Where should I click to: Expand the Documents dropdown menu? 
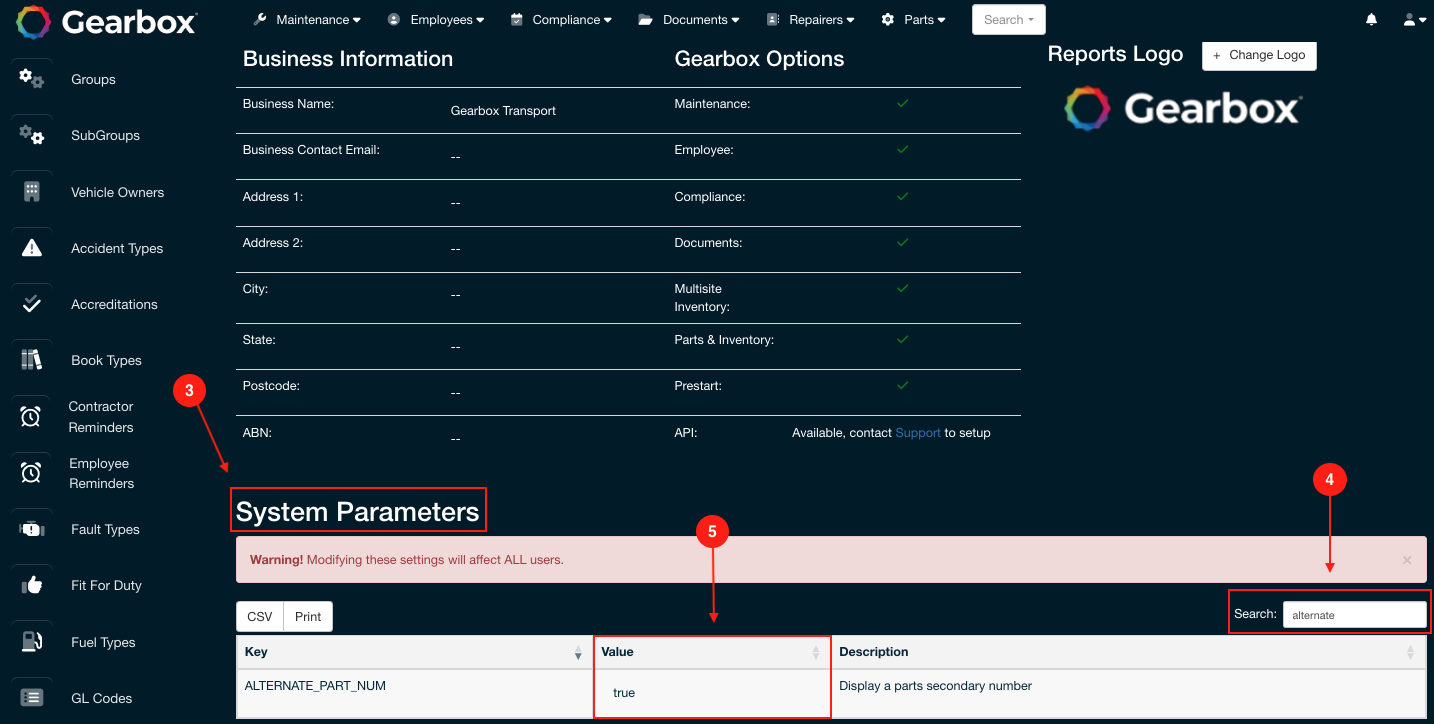click(x=689, y=20)
